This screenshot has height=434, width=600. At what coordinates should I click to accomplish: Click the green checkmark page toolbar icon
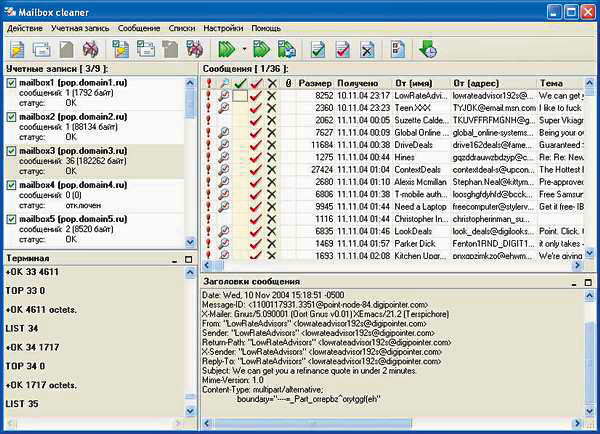318,50
